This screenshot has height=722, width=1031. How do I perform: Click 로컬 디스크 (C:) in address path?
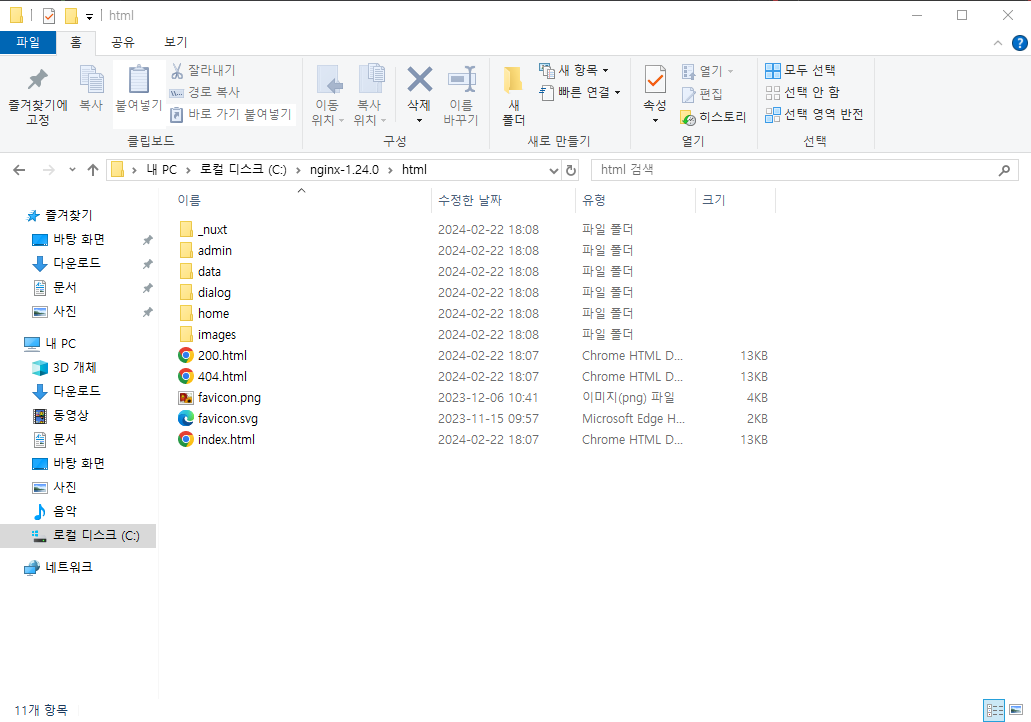tap(243, 170)
